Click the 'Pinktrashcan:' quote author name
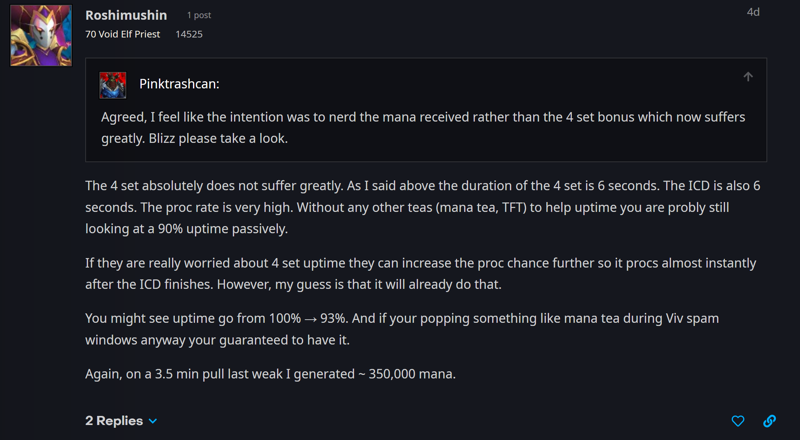The image size is (800, 440). pos(179,84)
